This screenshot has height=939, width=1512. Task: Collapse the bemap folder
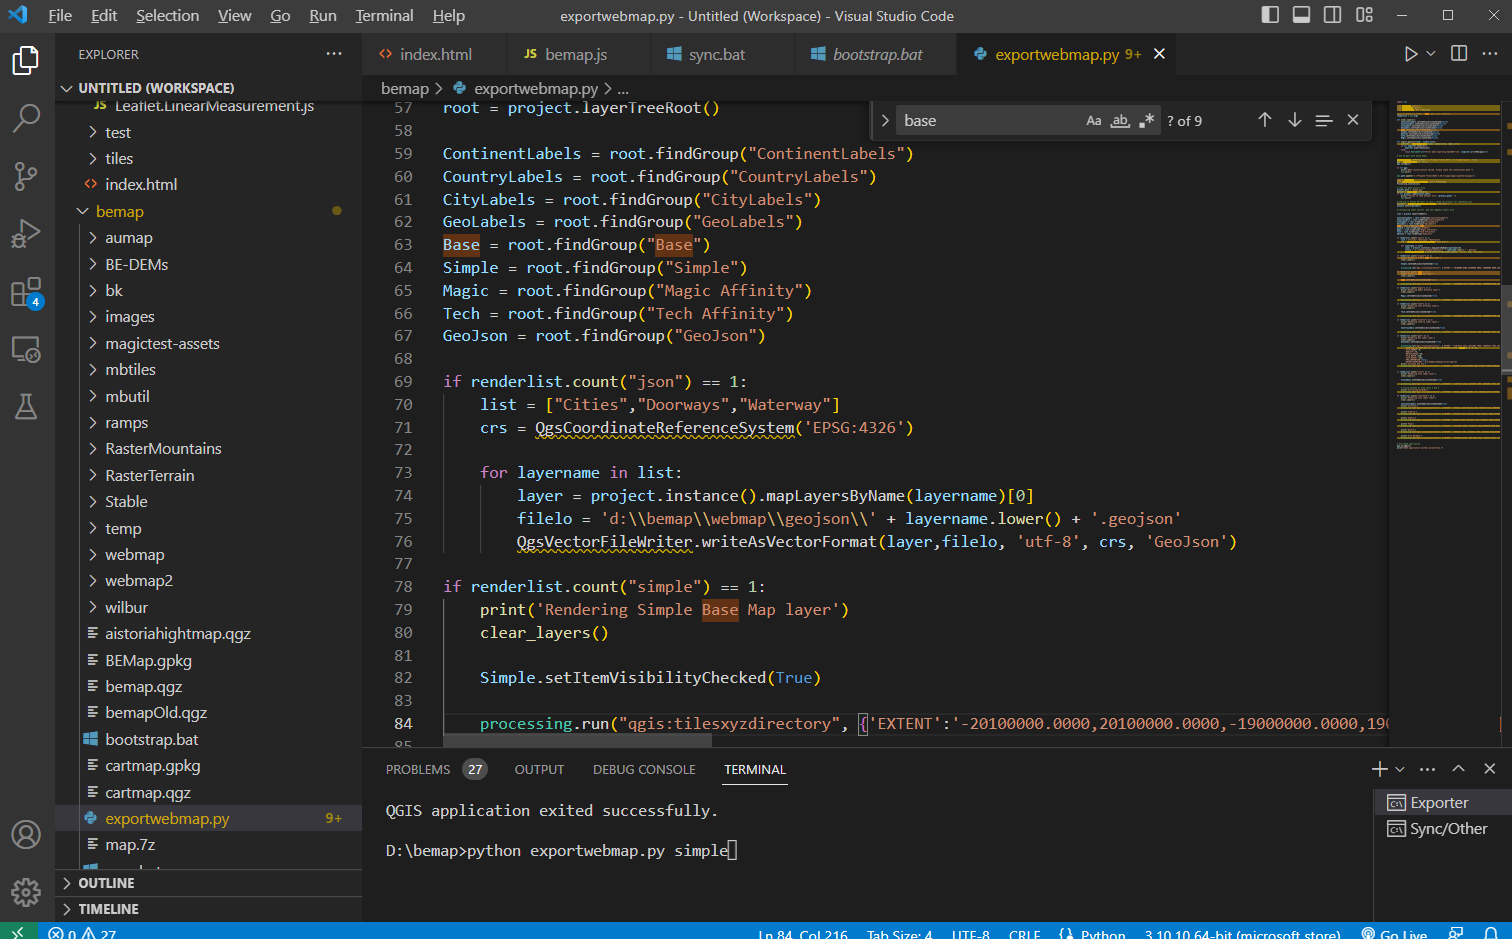click(x=208, y=211)
